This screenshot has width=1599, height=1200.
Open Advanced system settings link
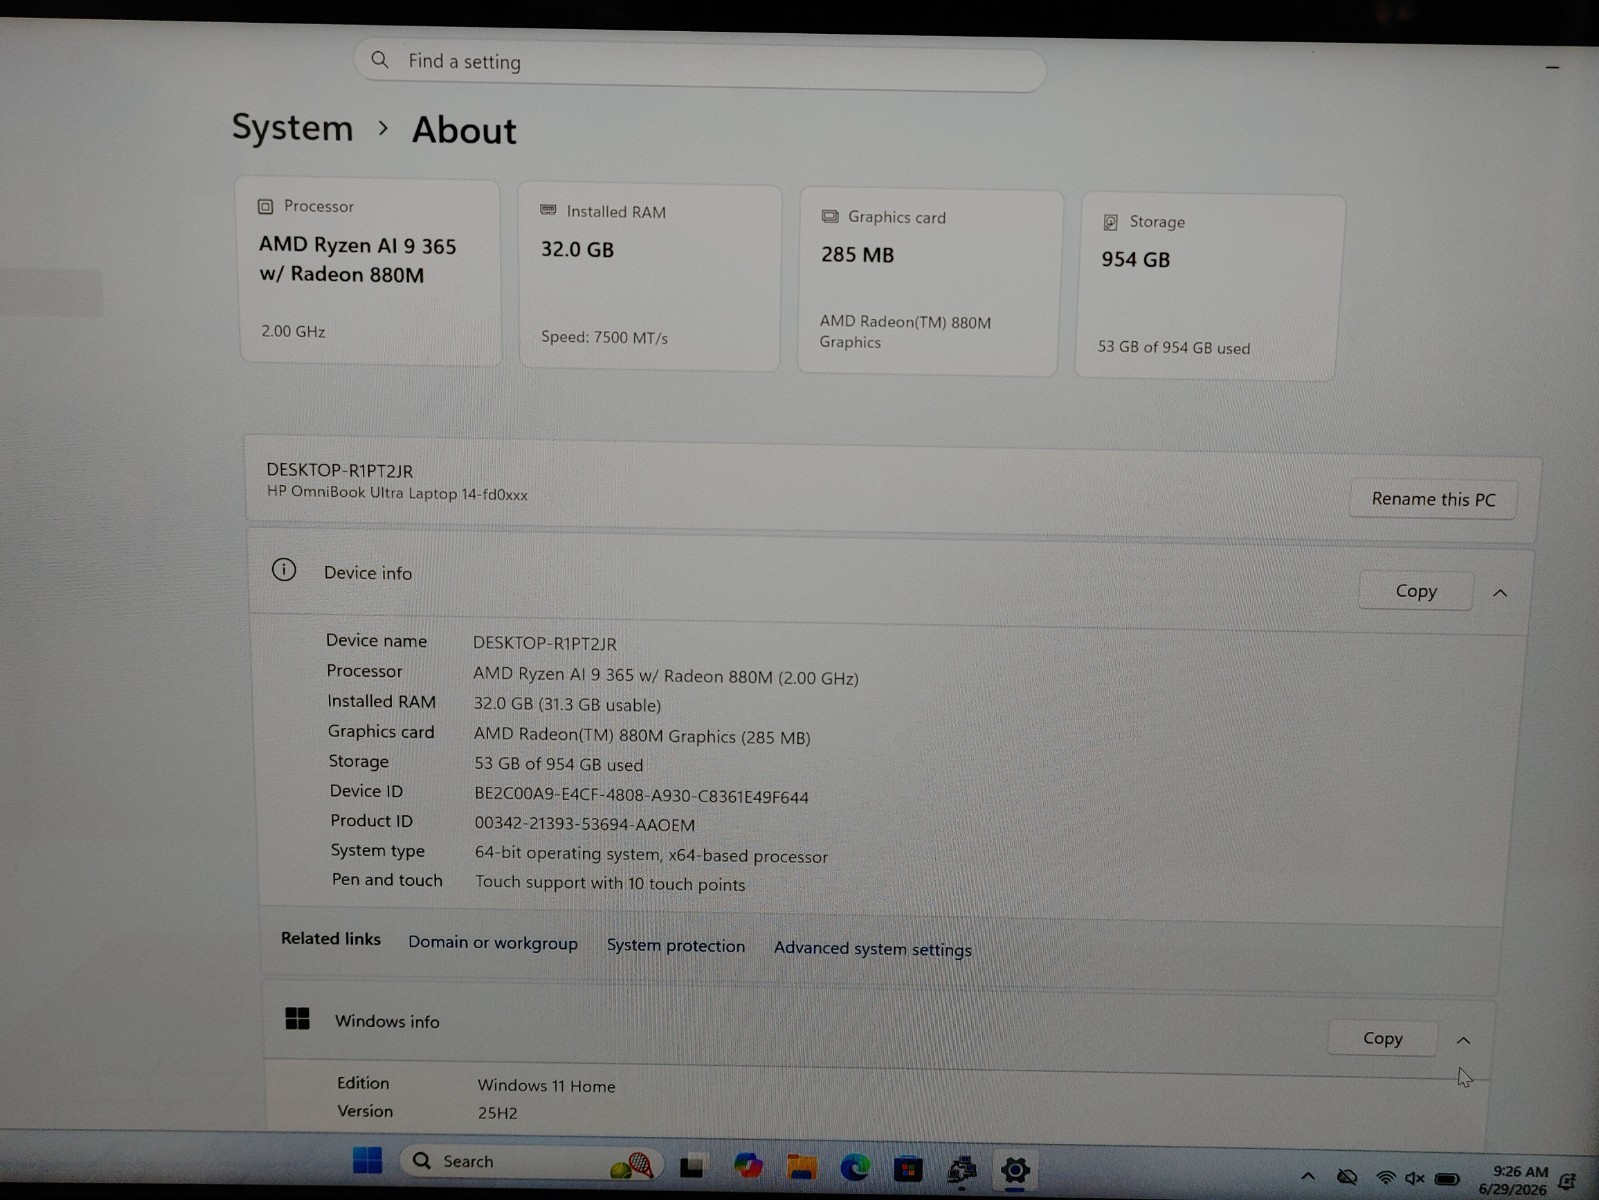tap(872, 949)
